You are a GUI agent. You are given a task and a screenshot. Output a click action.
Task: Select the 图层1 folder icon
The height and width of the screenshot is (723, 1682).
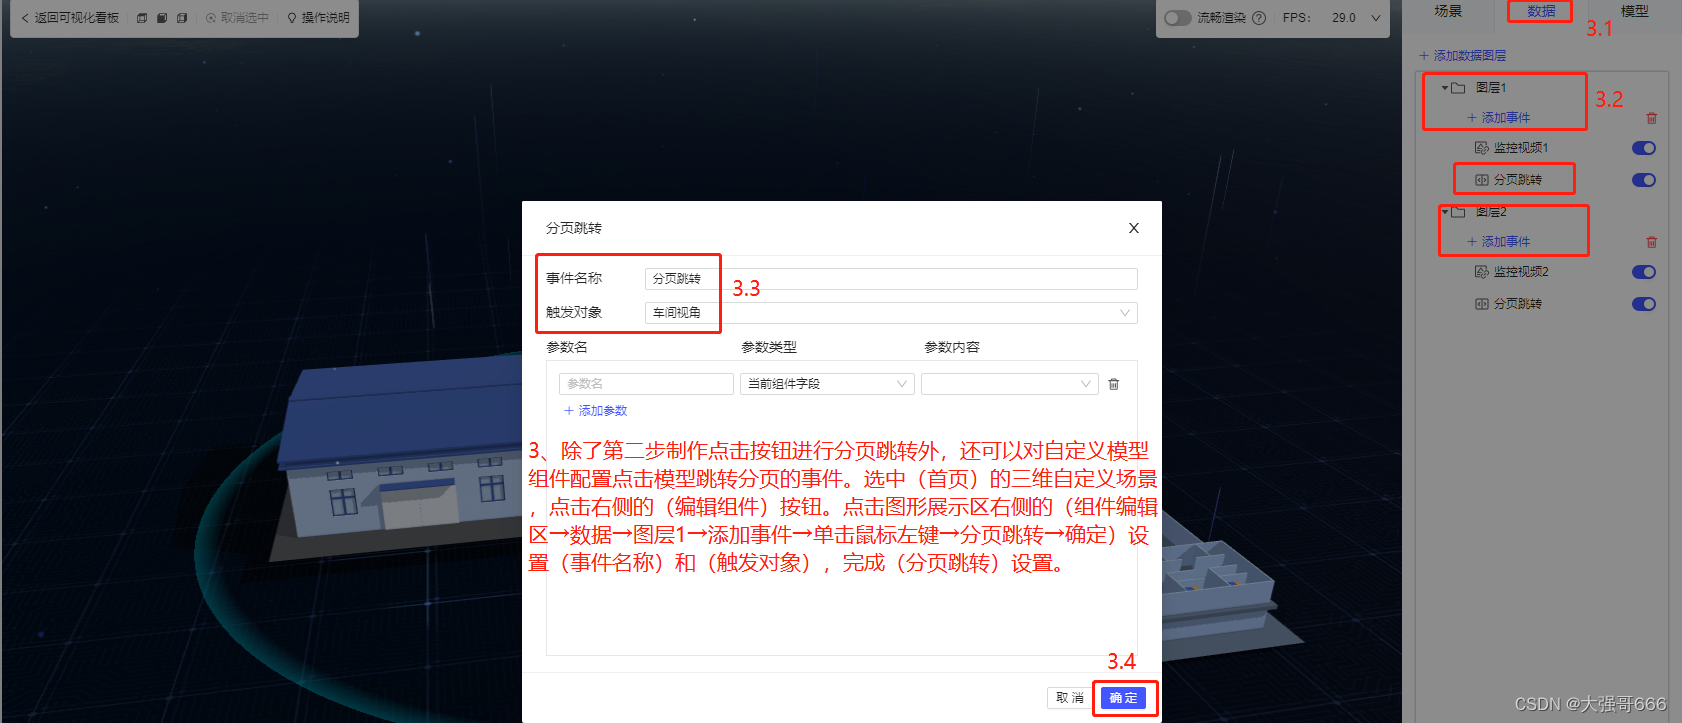click(x=1459, y=88)
